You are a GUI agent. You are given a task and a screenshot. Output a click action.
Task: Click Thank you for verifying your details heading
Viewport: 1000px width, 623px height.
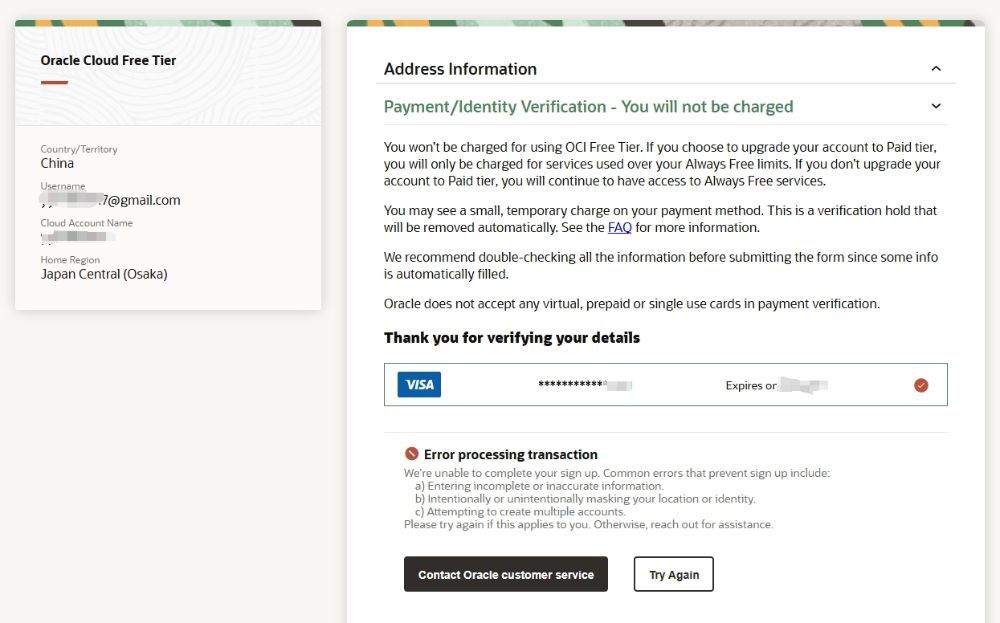(x=511, y=338)
